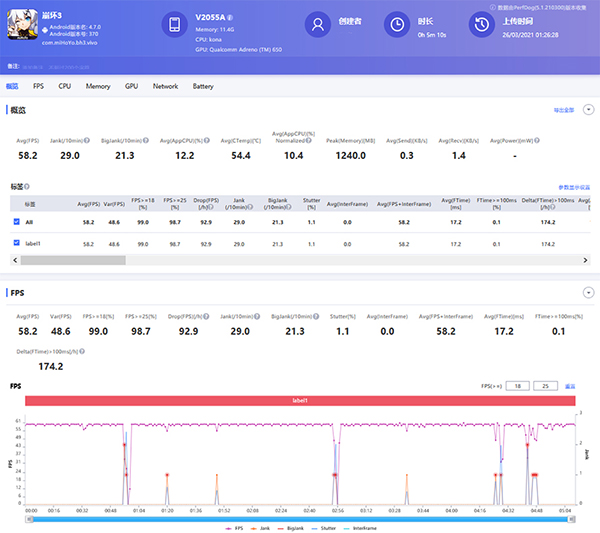Toggle the label1 row checkbox
The width and height of the screenshot is (600, 533).
tap(15, 244)
